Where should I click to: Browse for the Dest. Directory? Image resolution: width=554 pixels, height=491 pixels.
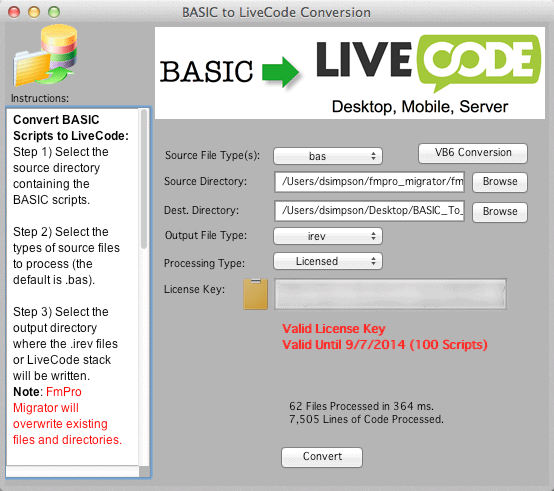(500, 212)
